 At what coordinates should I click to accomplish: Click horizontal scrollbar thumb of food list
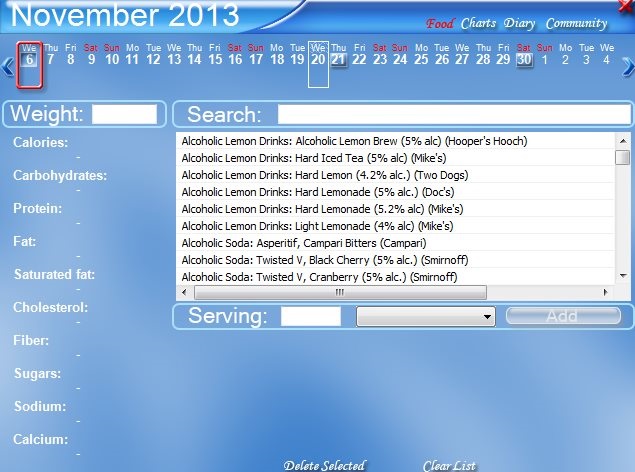click(x=340, y=292)
